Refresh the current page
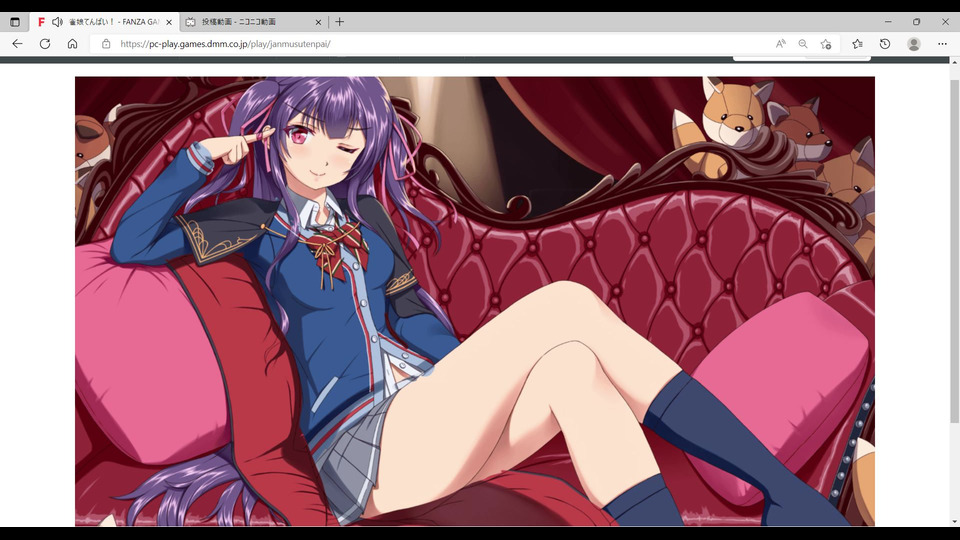This screenshot has height=540, width=960. pos(45,44)
